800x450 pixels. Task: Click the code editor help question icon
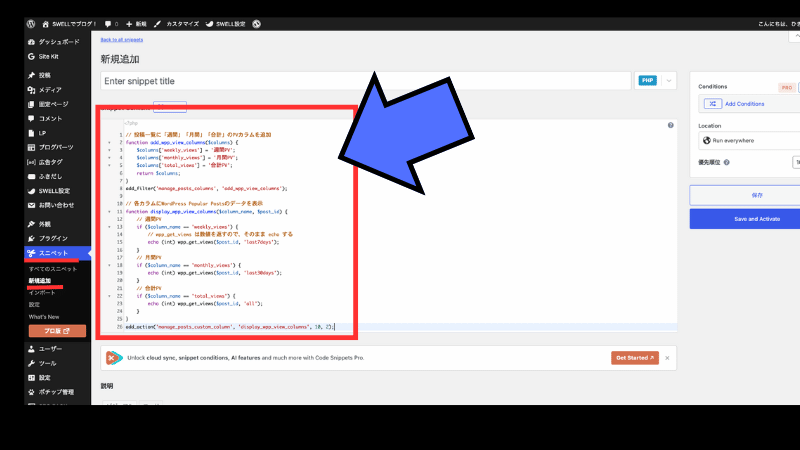coord(670,125)
